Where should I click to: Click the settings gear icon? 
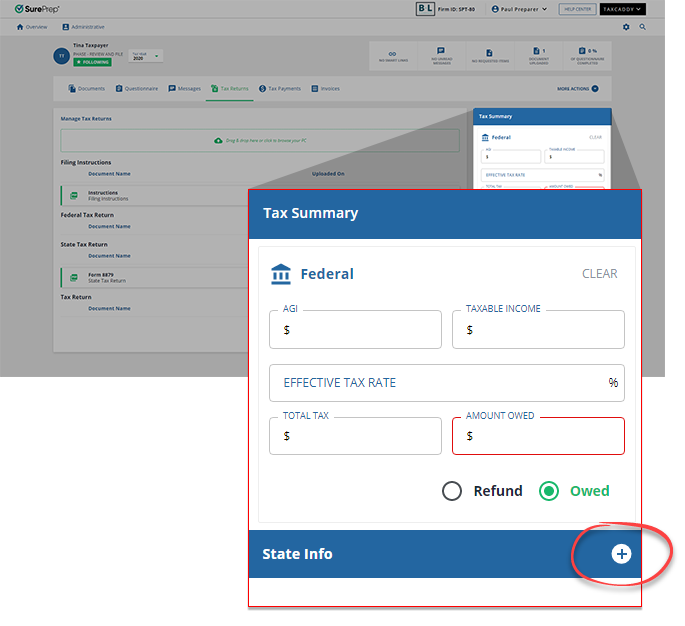[626, 27]
